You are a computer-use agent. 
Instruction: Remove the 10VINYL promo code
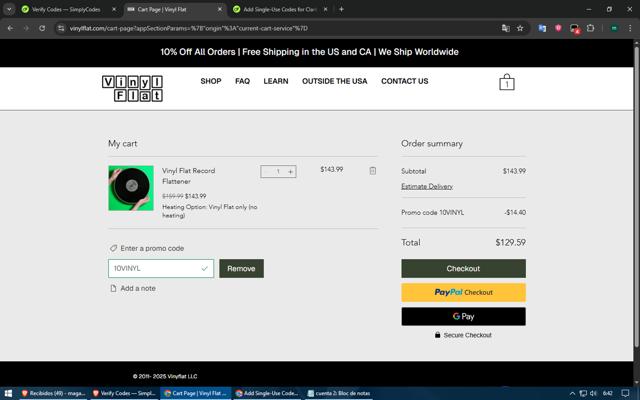[241, 269]
